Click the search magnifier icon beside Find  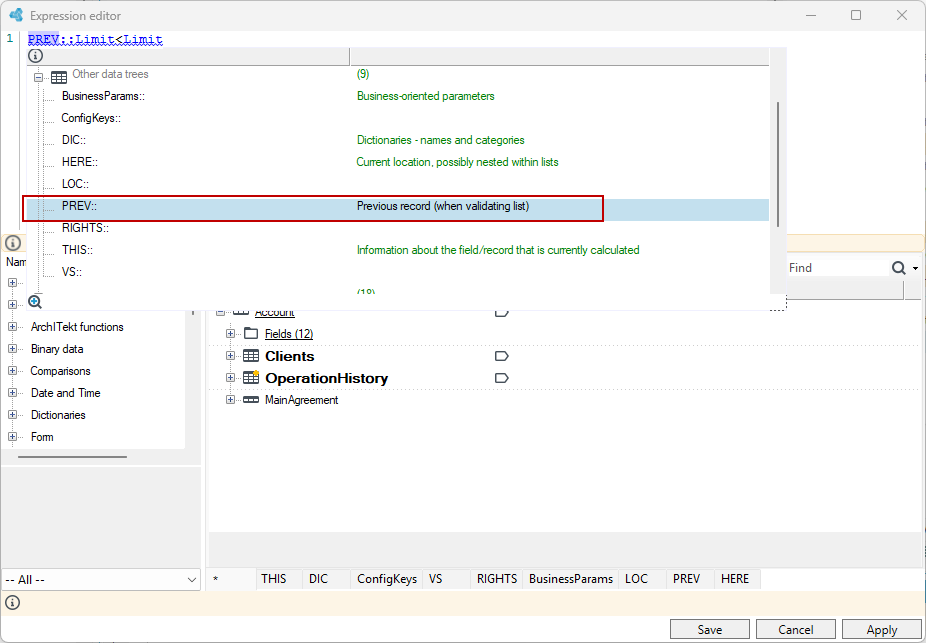(898, 268)
